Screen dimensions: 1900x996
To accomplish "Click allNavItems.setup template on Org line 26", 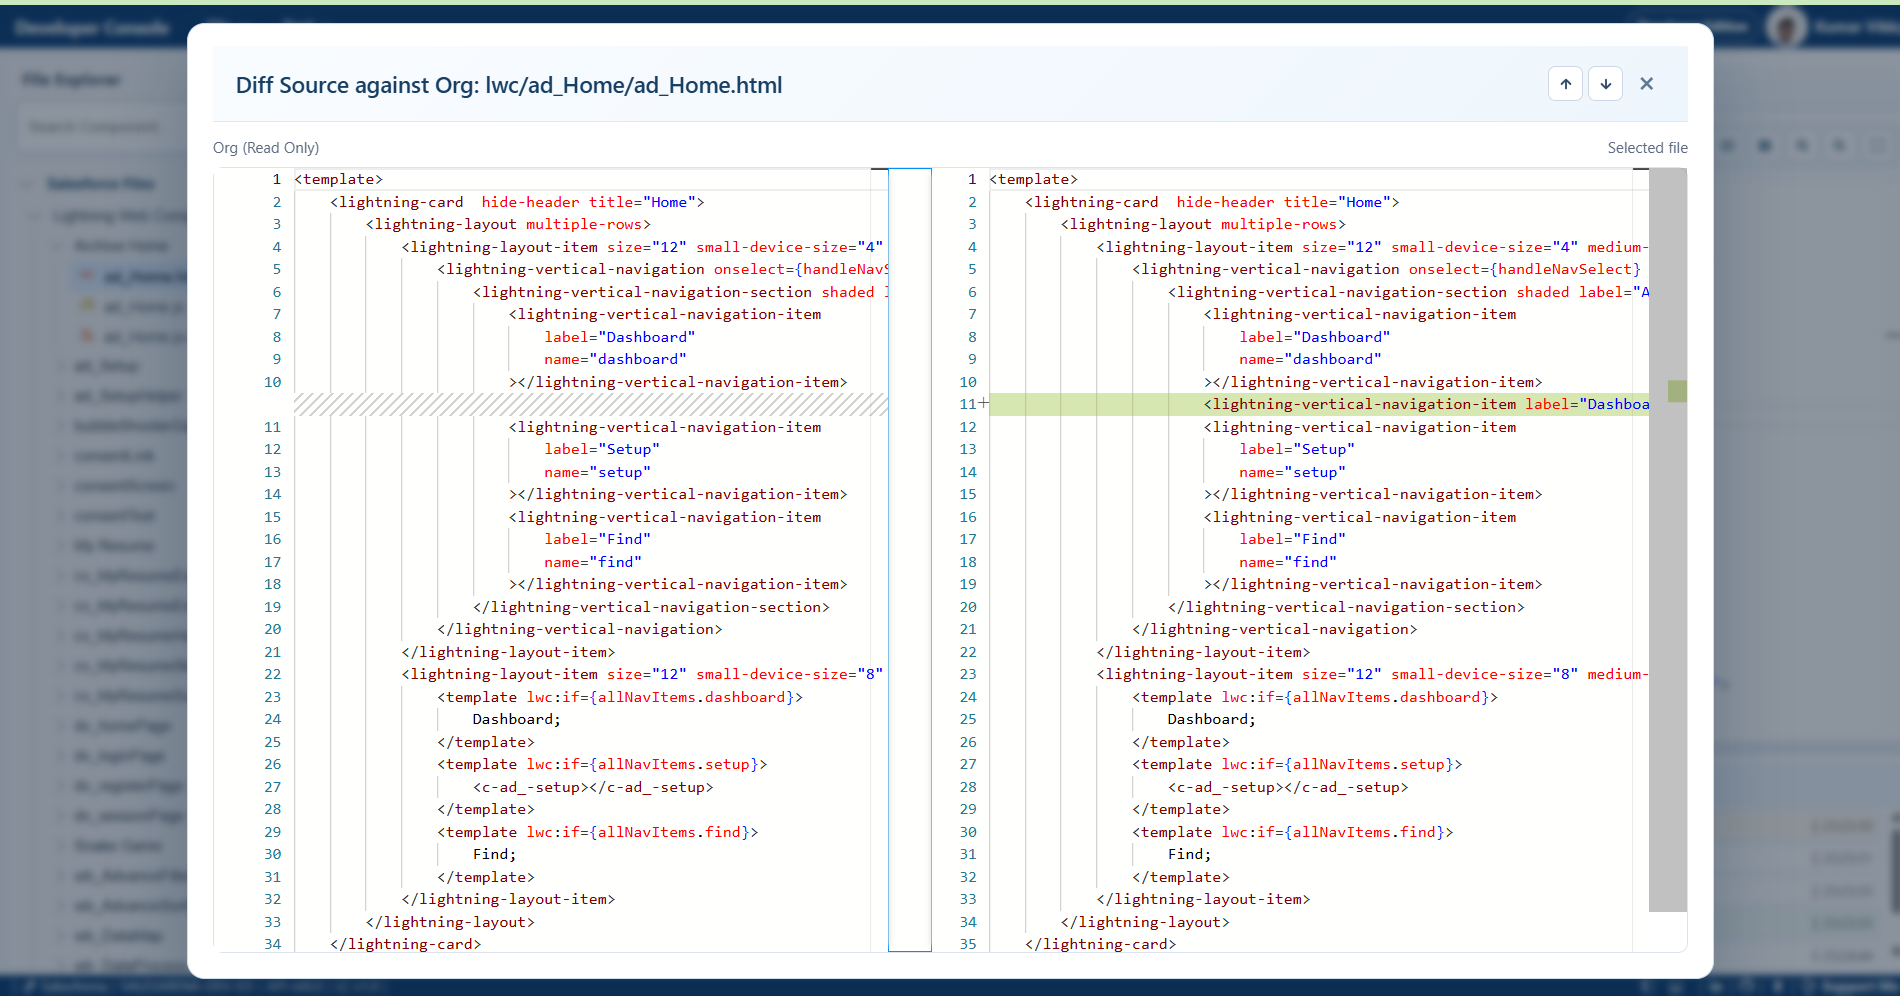I will 602,764.
